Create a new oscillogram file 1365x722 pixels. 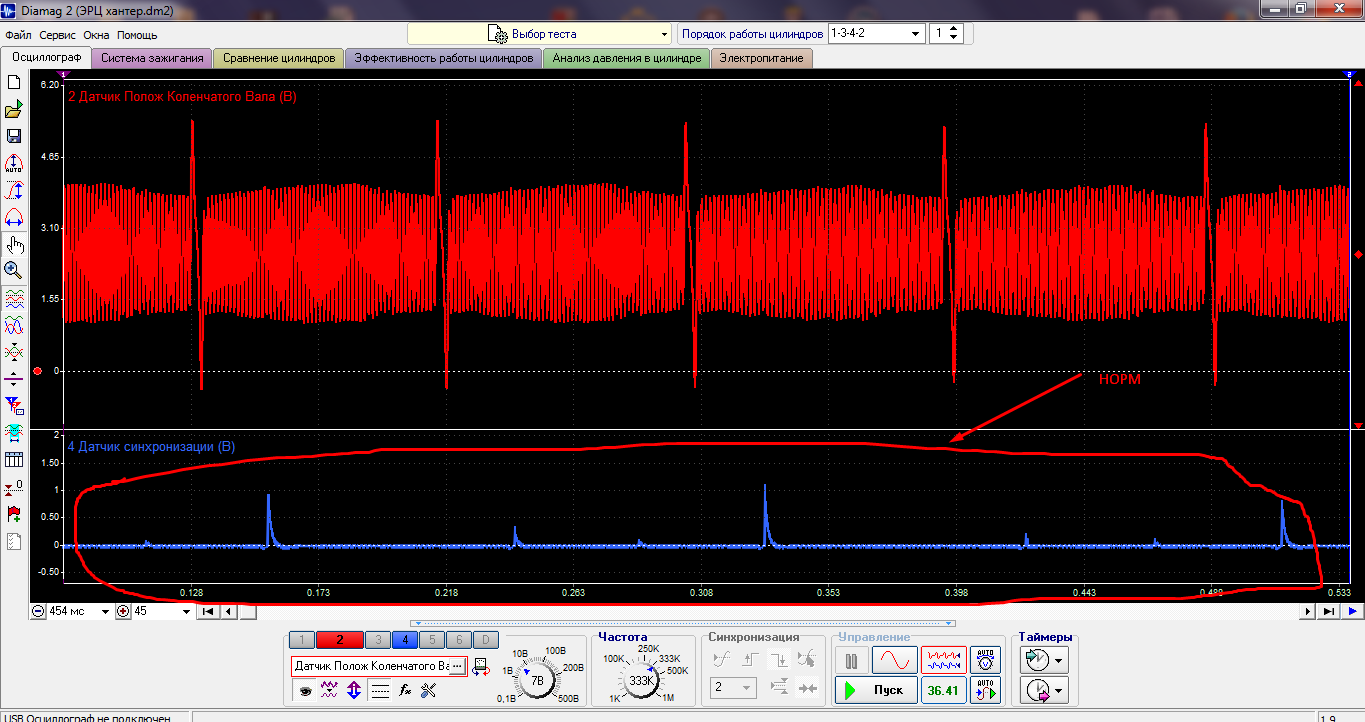tap(14, 82)
